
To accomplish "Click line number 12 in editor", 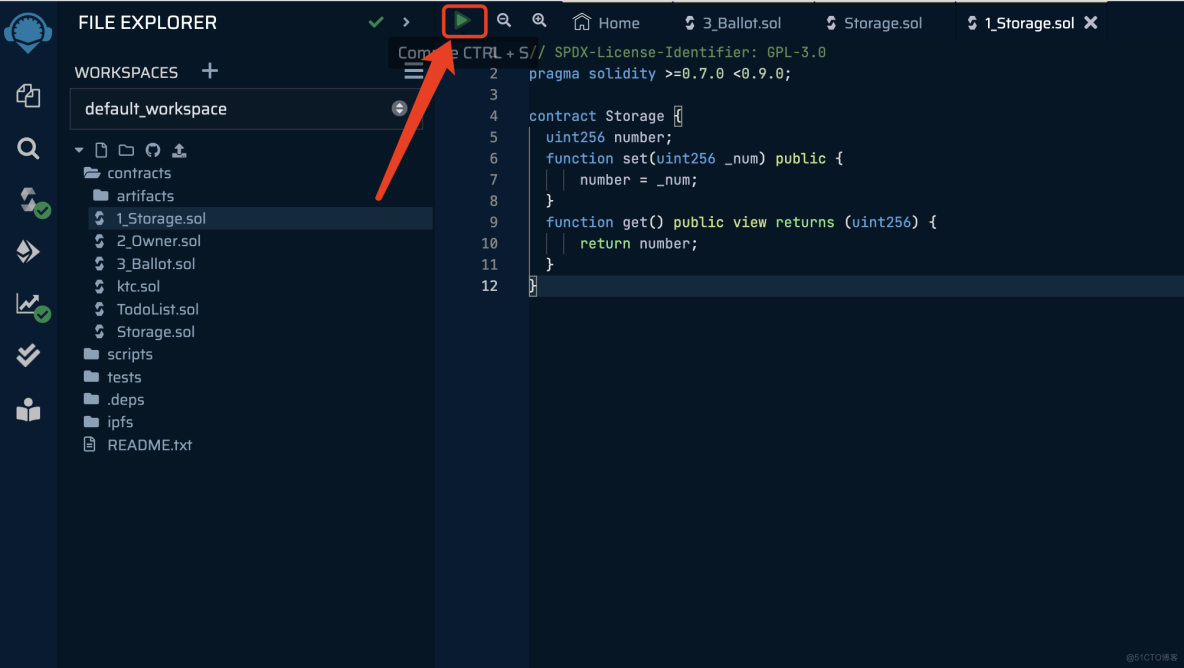I will [x=489, y=285].
